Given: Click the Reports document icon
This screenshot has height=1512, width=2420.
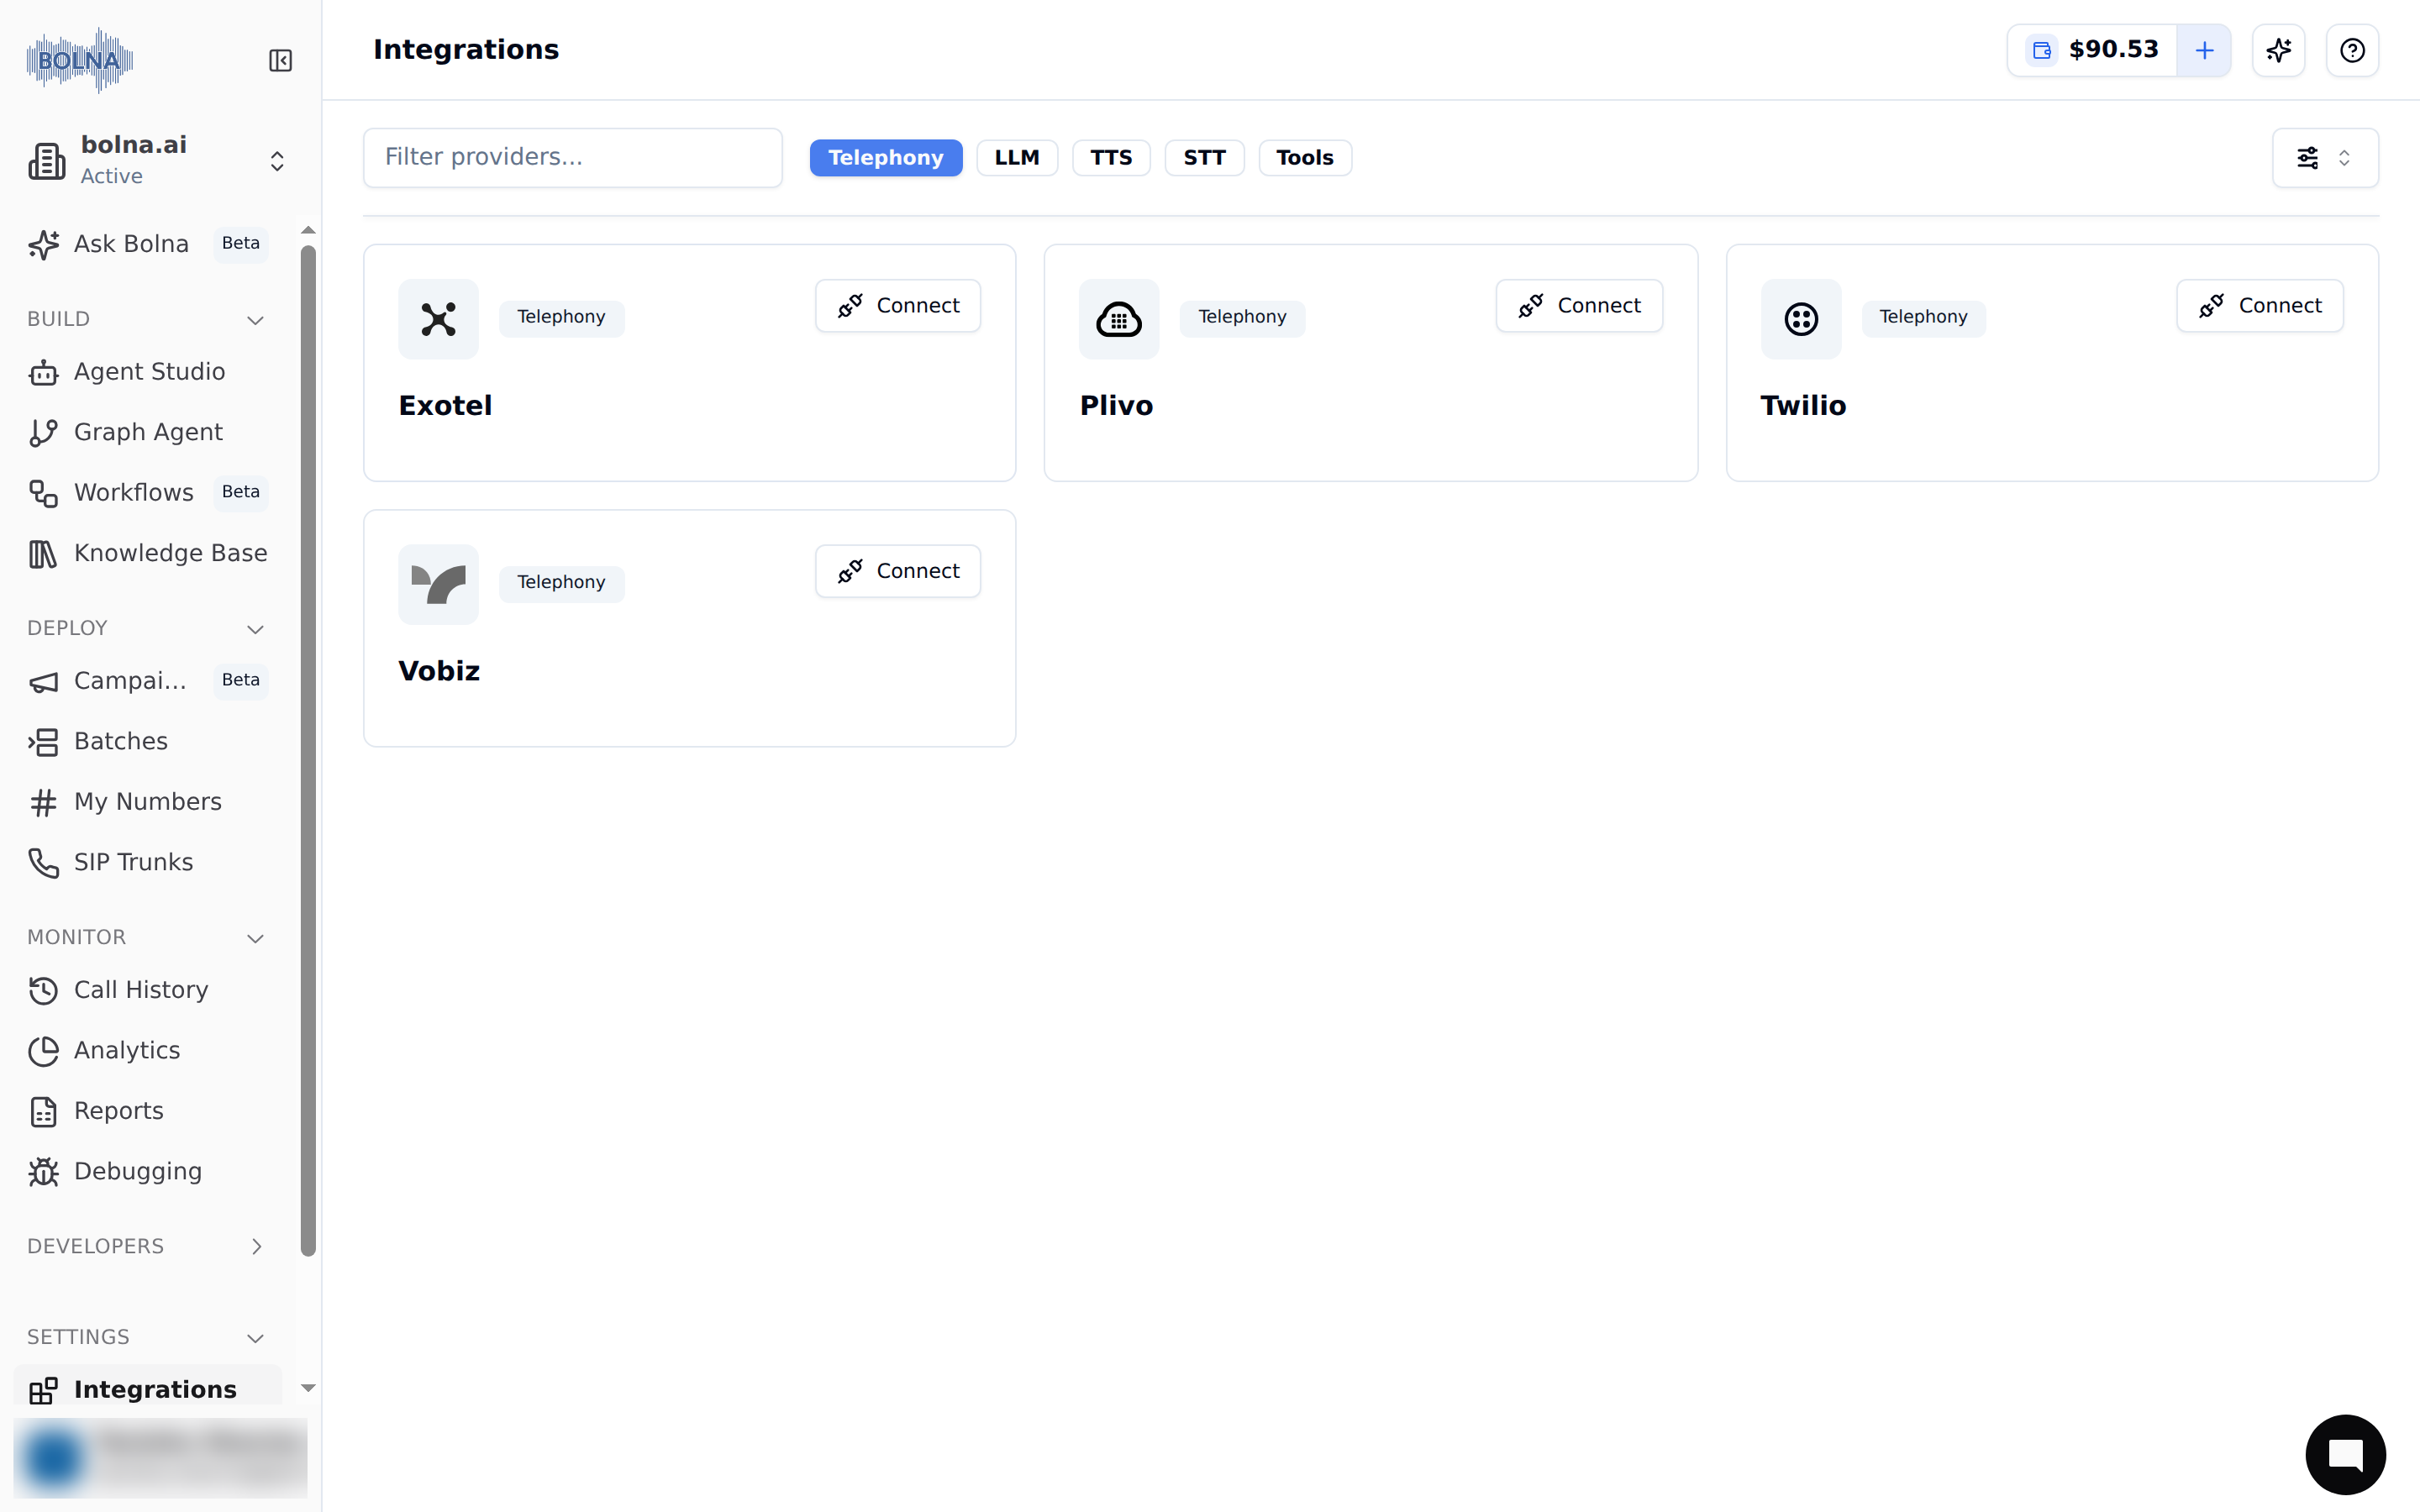Looking at the screenshot, I should (x=43, y=1111).
